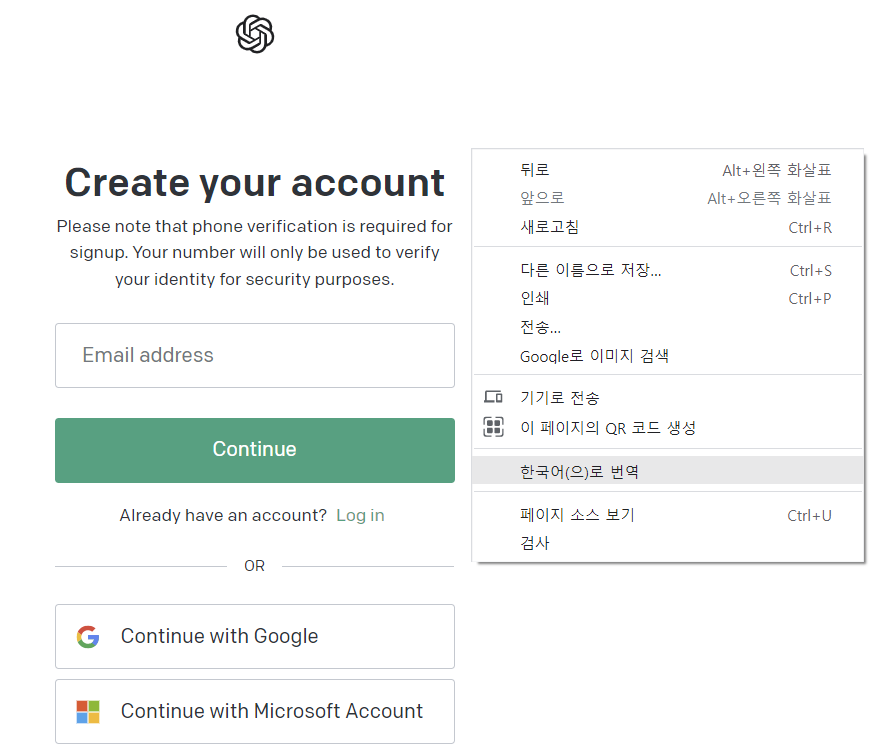Select Continue with Microsoft Account
Image resolution: width=881 pixels, height=754 pixels.
pyautogui.click(x=254, y=711)
